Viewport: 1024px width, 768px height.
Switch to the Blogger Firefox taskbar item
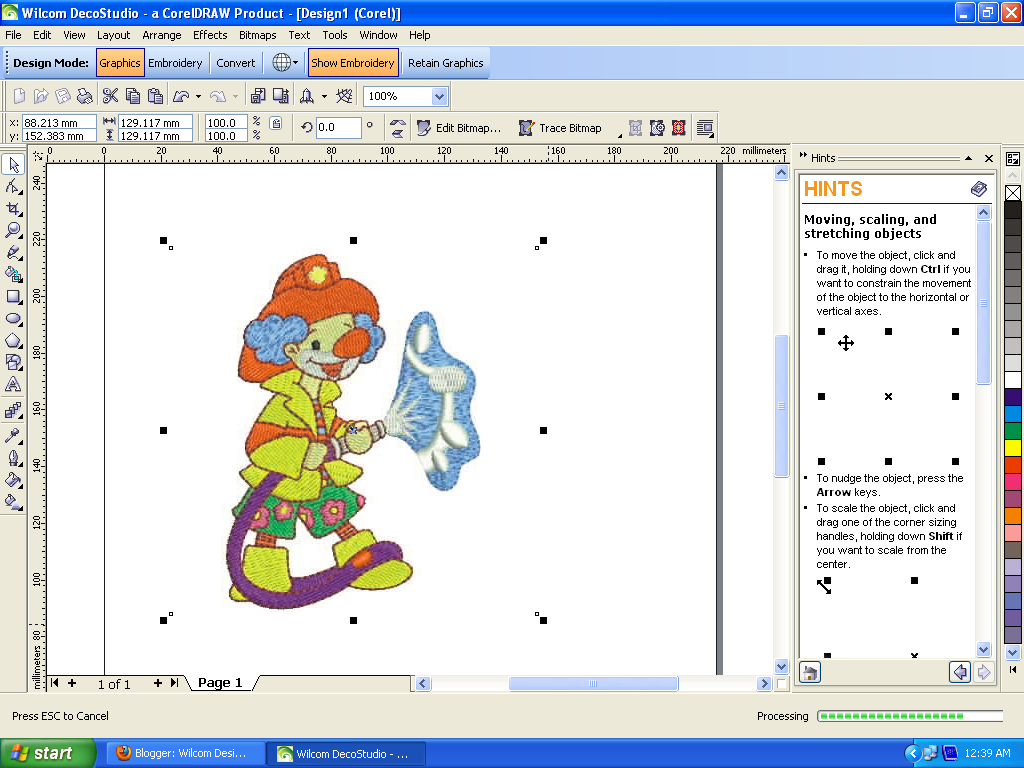pyautogui.click(x=185, y=753)
